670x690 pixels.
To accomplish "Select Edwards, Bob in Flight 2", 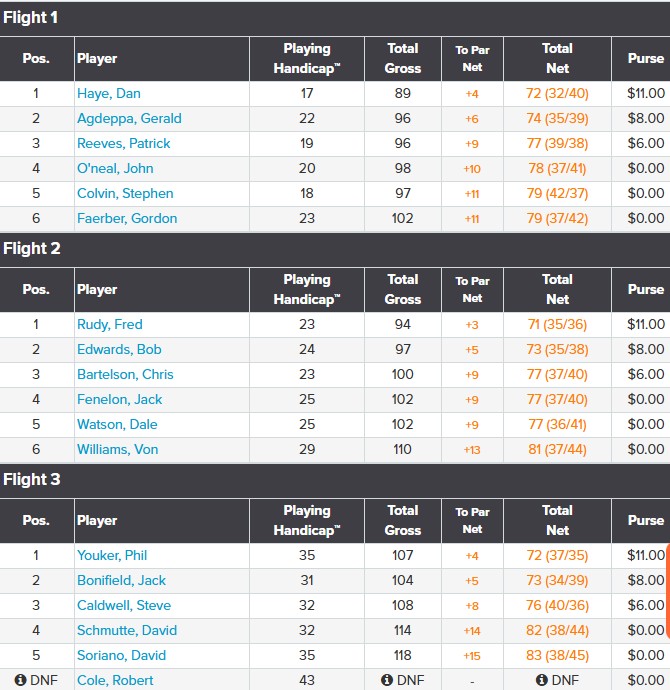I will coord(119,349).
